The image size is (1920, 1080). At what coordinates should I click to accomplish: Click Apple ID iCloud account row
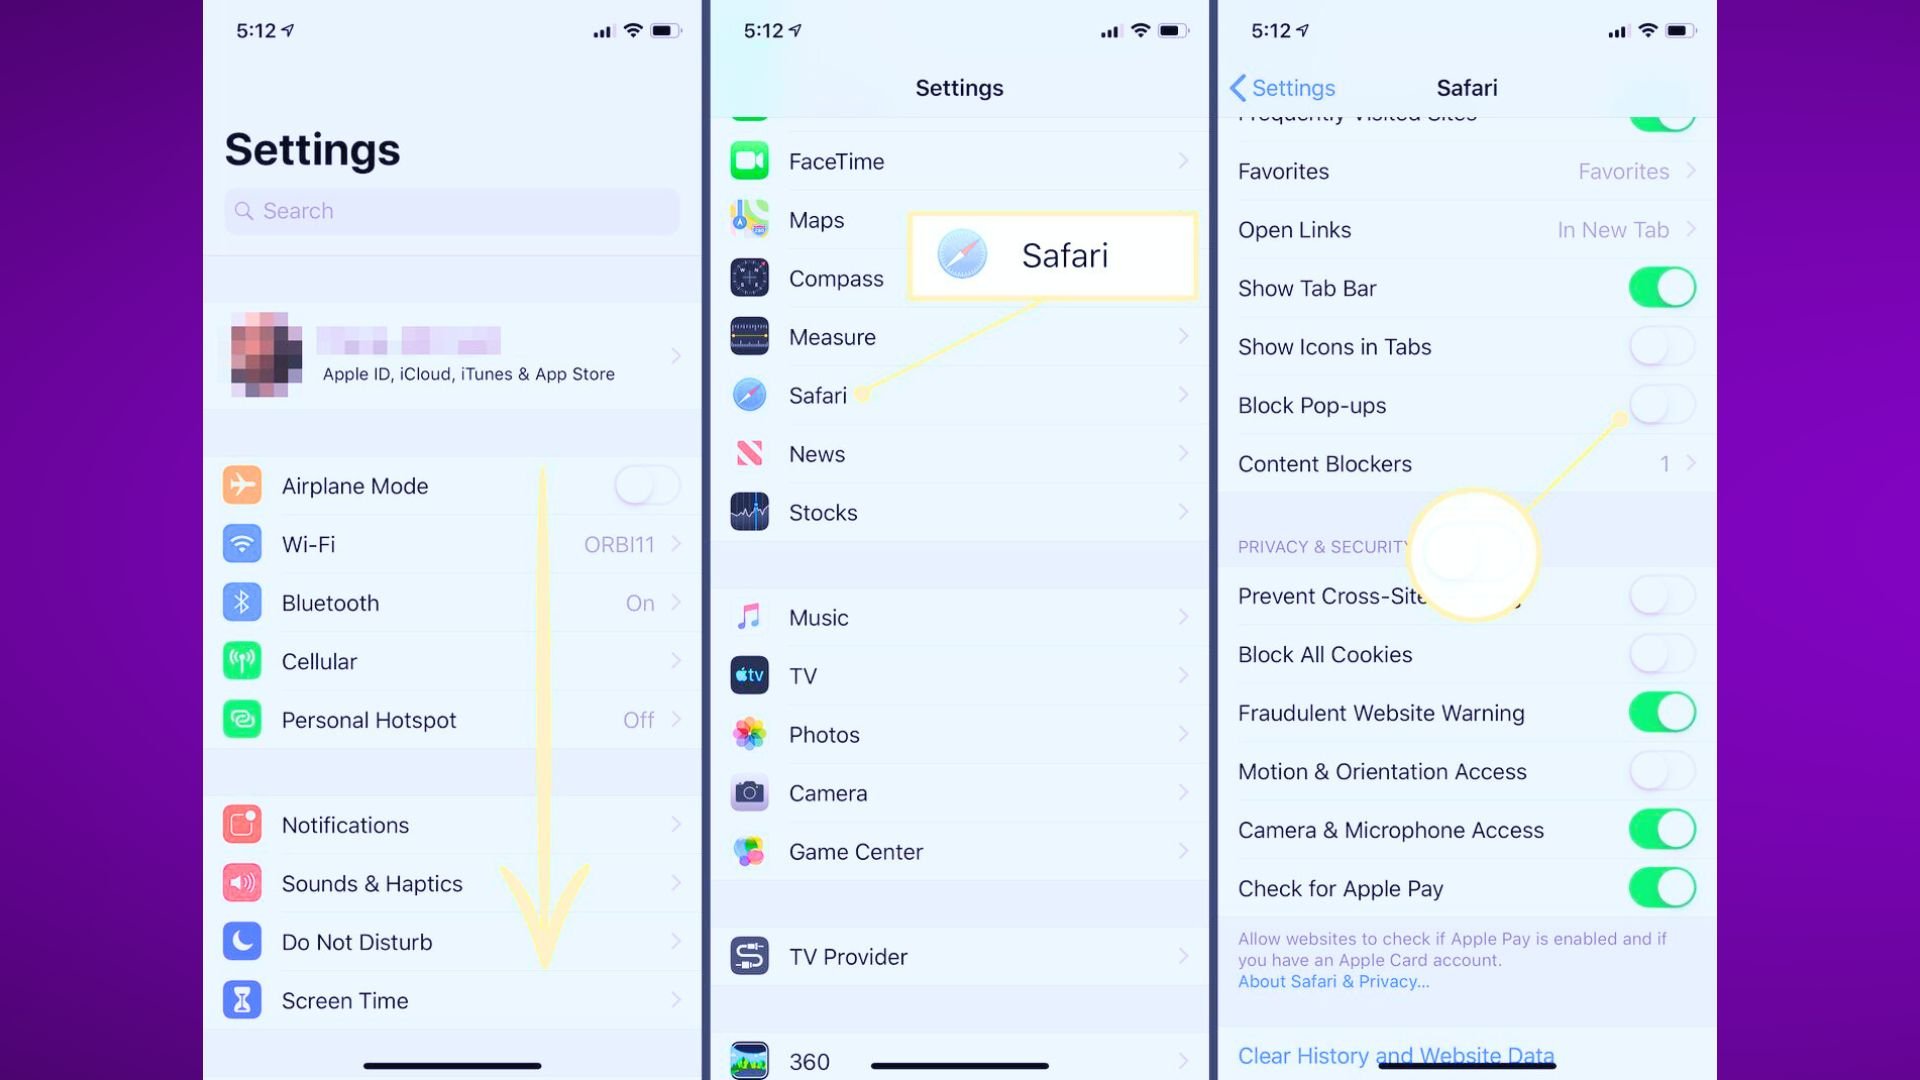452,356
